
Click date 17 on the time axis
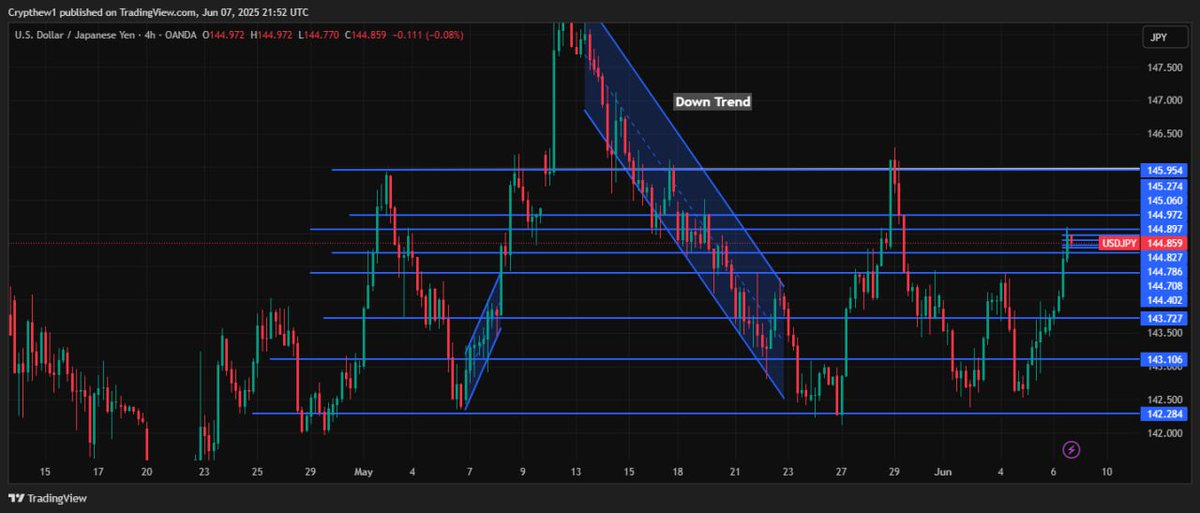click(x=97, y=470)
